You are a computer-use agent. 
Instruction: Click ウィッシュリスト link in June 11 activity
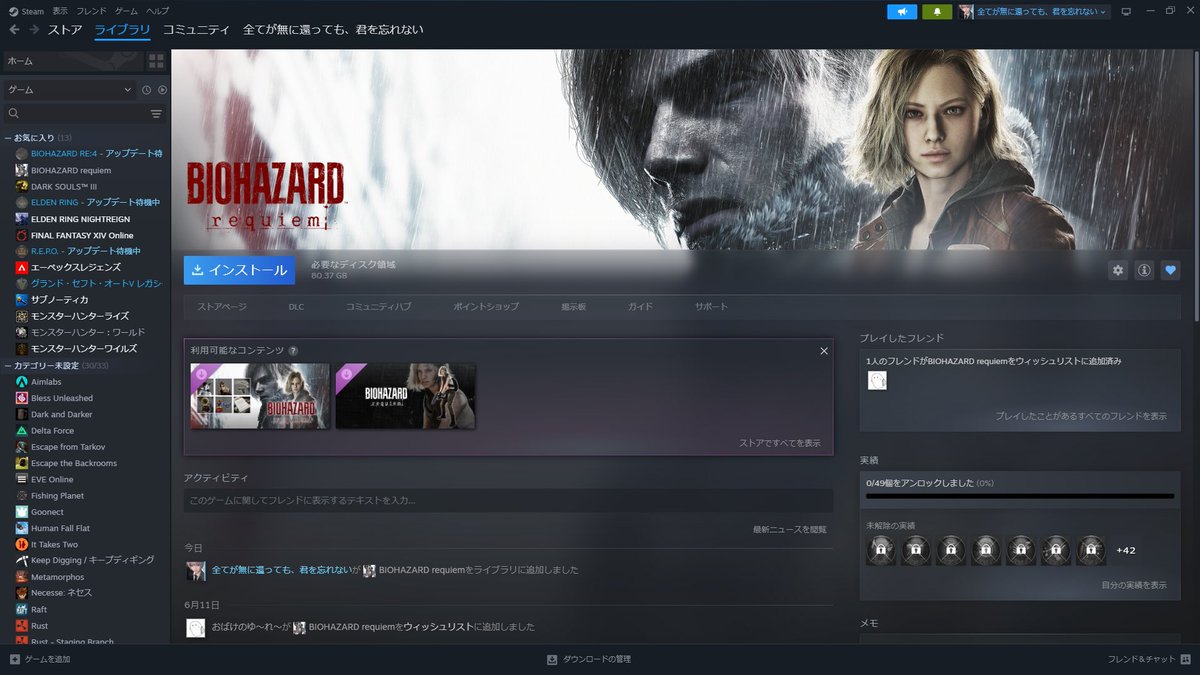tap(438, 627)
